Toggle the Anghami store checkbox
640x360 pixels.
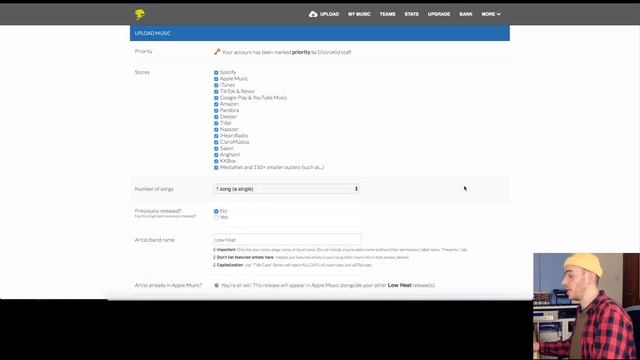pos(216,155)
